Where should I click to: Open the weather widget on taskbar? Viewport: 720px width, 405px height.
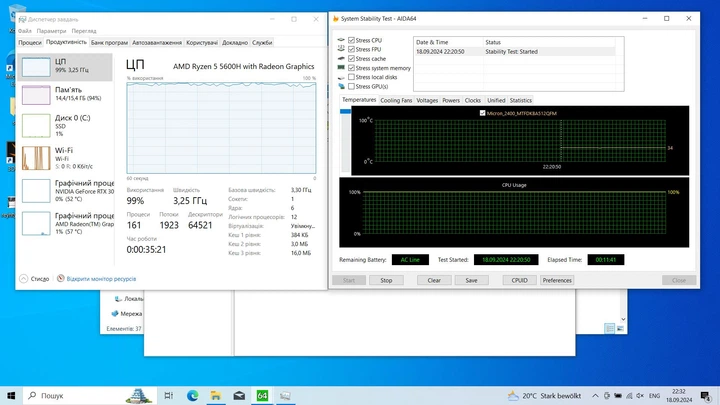tap(544, 395)
